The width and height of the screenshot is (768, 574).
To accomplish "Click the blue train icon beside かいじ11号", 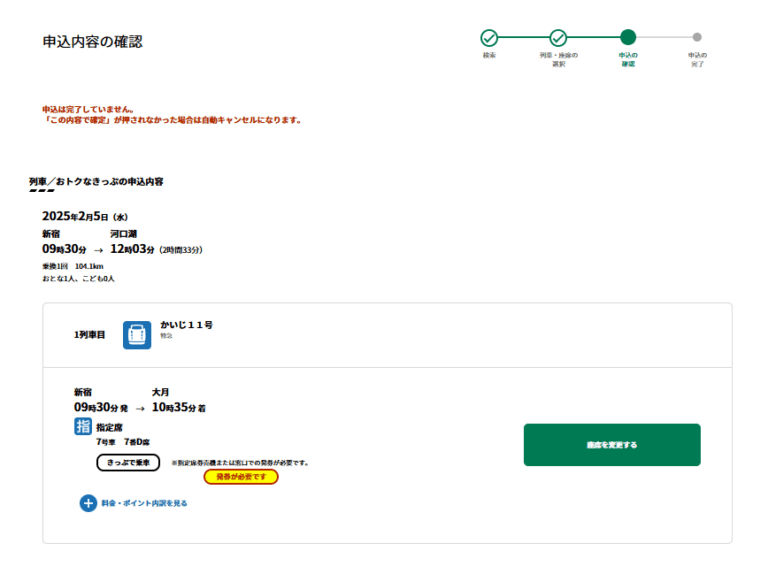I will click(137, 335).
